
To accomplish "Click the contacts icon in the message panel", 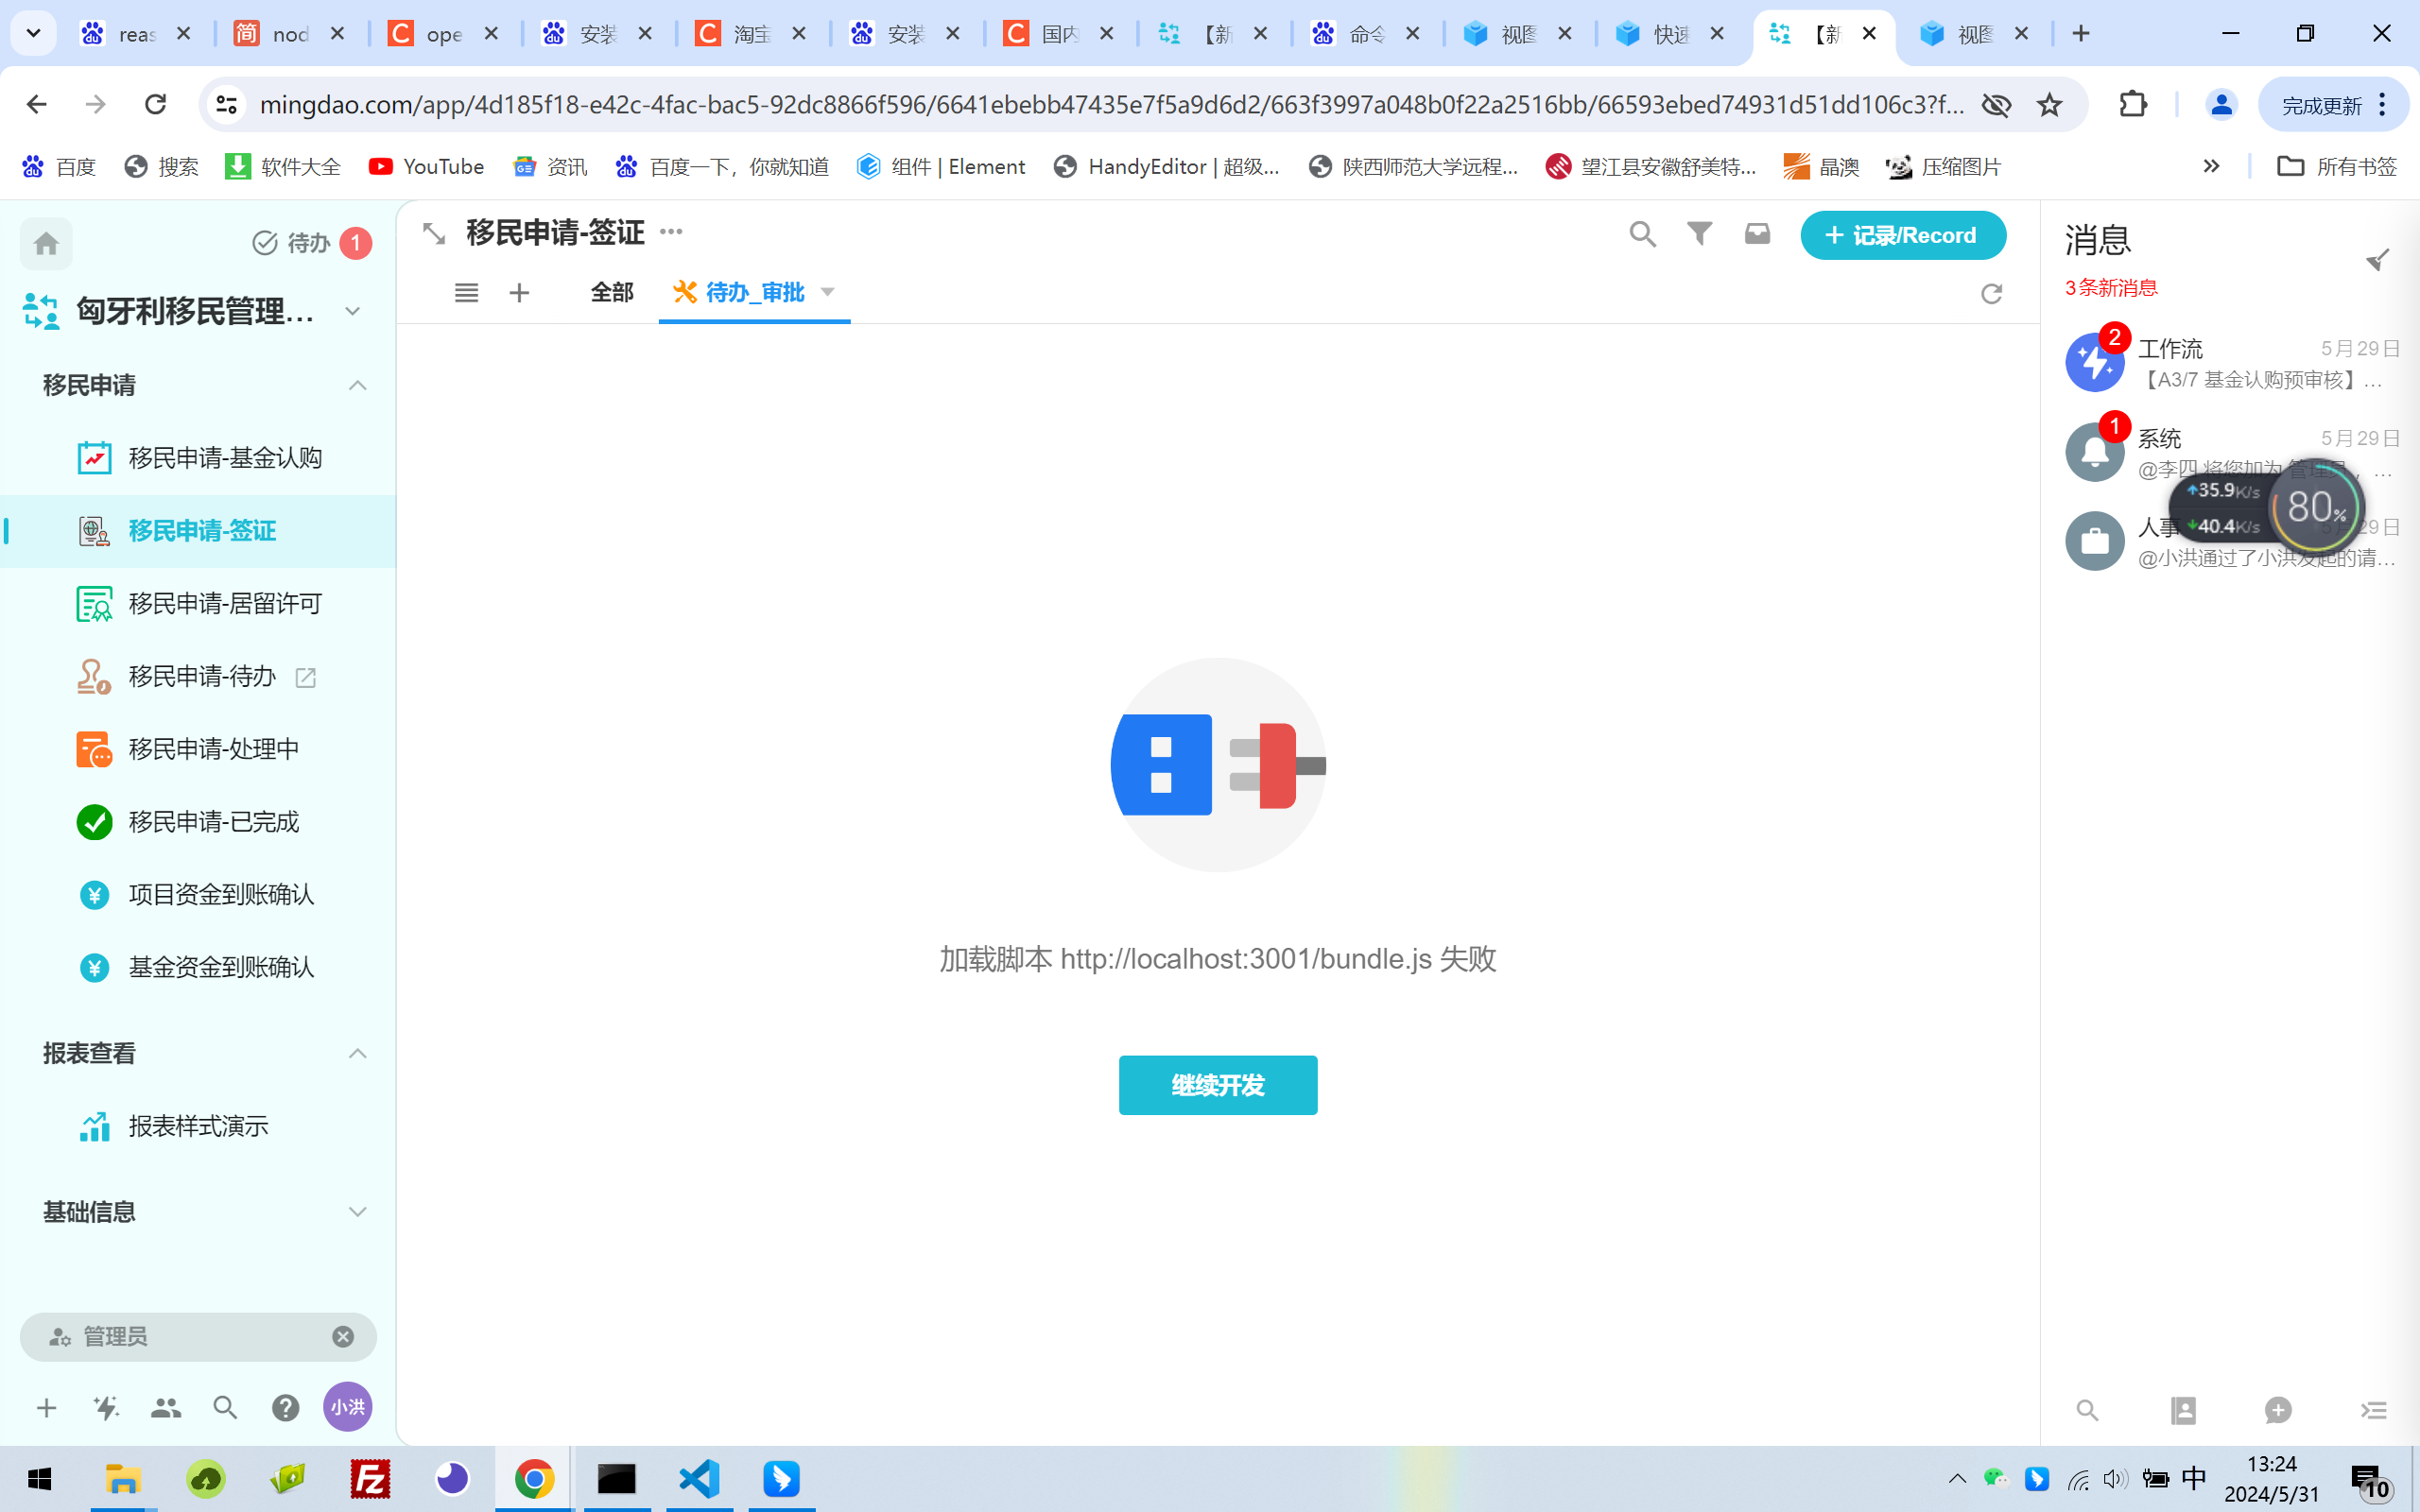I will [2183, 1410].
